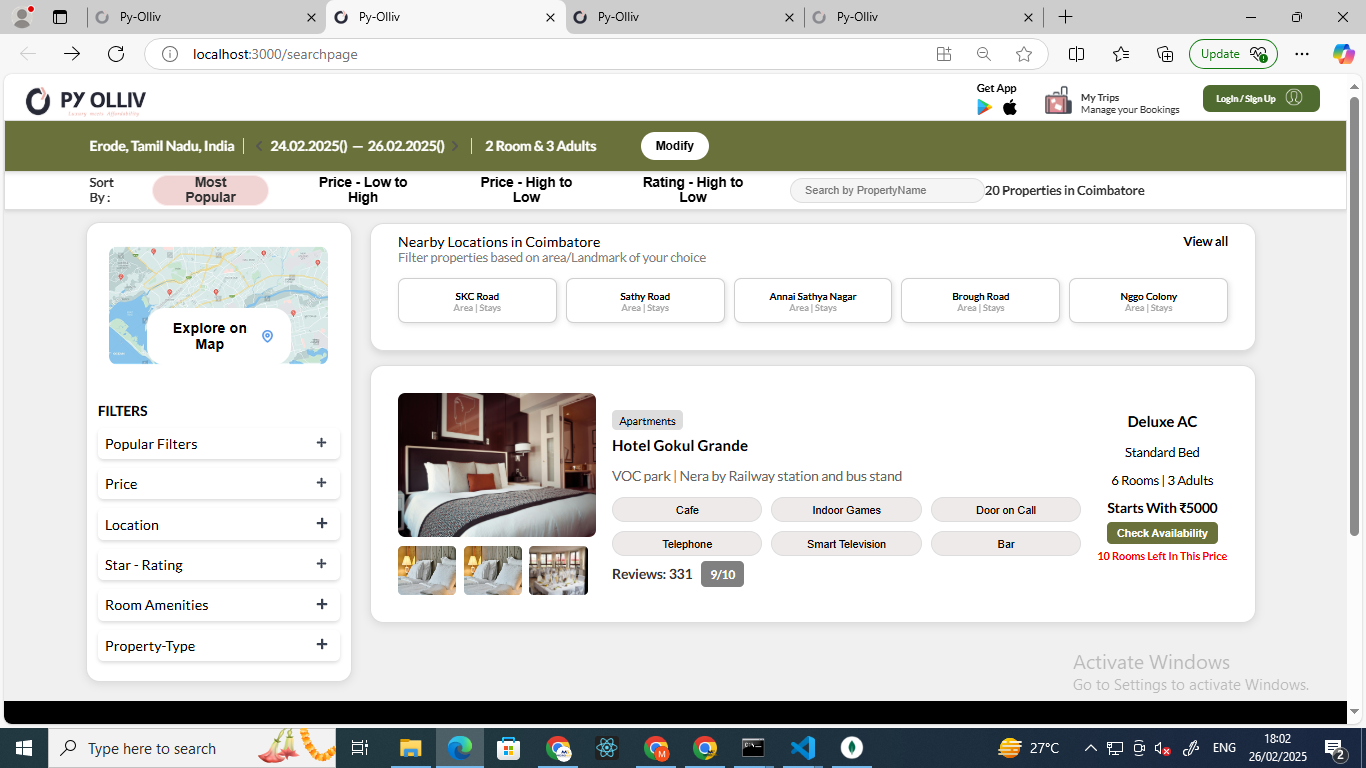Sort by Price - Low to High
The height and width of the screenshot is (768, 1366).
click(x=363, y=190)
